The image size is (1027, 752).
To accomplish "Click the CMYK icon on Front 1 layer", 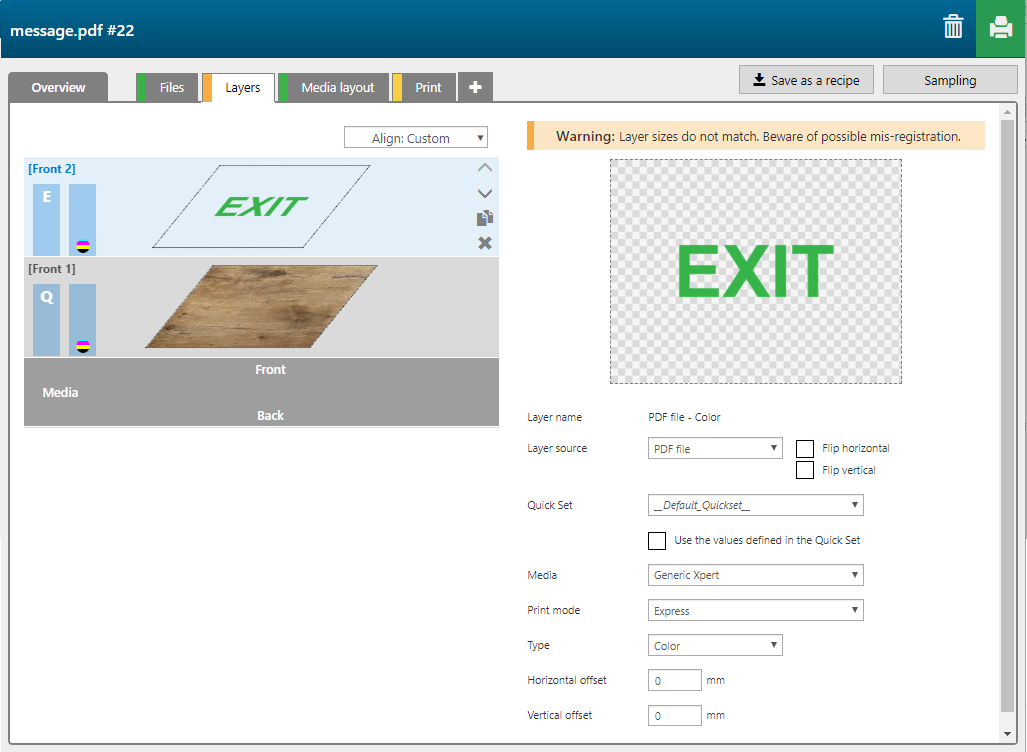I will (83, 346).
